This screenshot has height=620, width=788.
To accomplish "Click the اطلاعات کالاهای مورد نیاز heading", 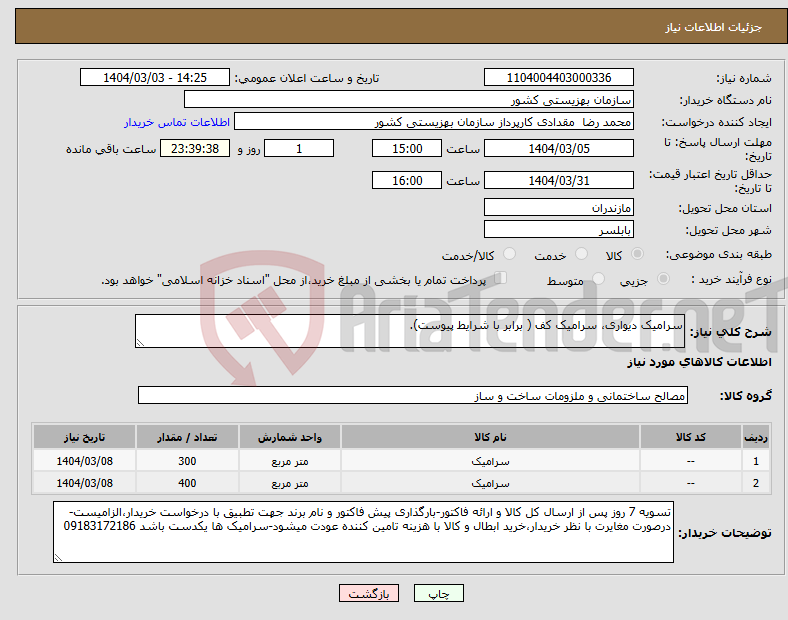I will (x=699, y=362).
